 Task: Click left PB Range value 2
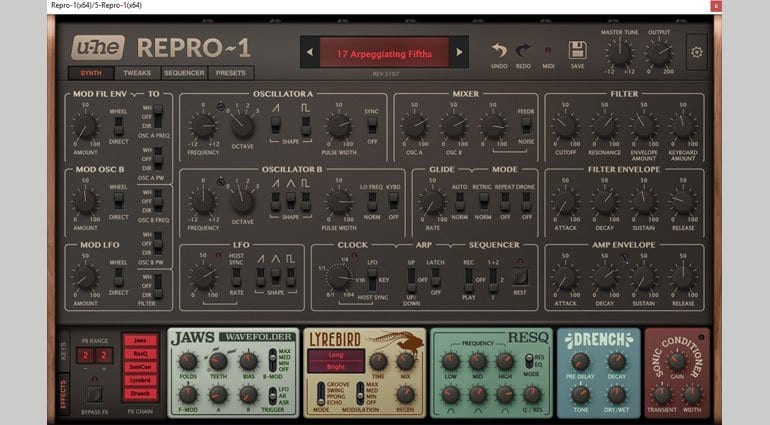tap(85, 355)
